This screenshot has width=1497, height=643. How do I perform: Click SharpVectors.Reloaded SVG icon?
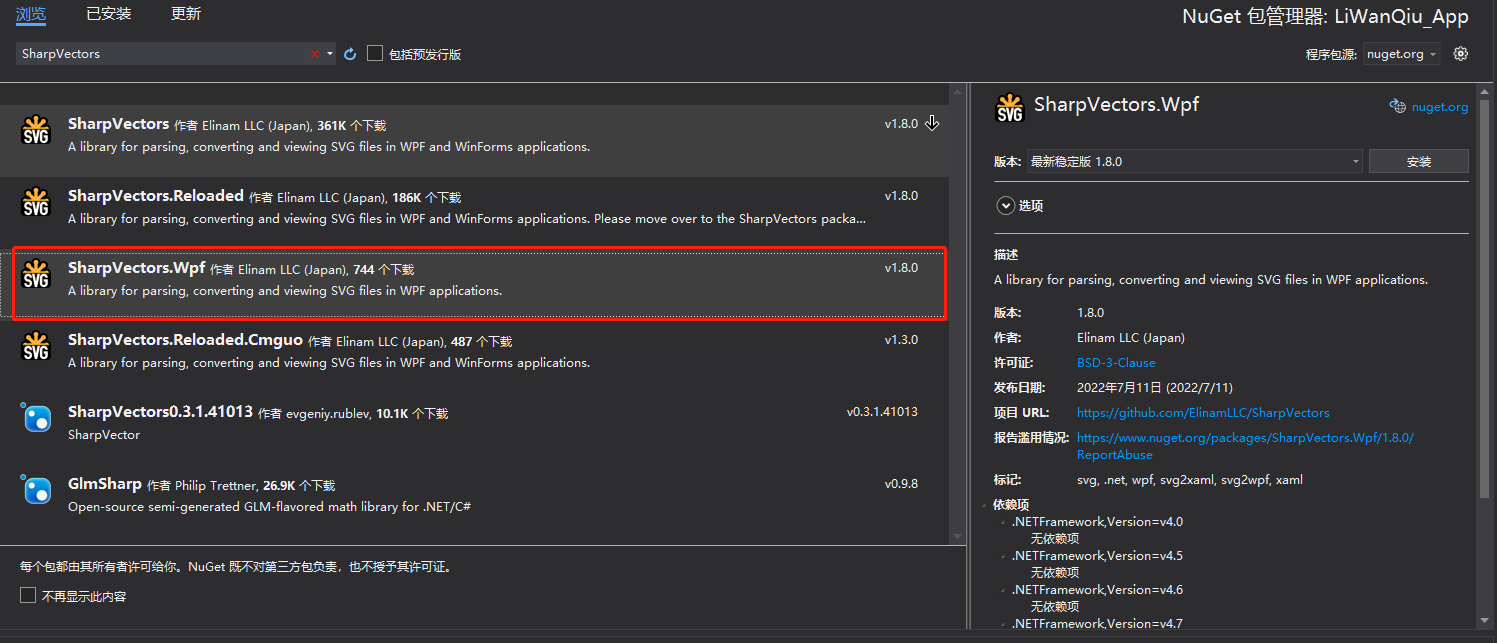click(x=36, y=202)
